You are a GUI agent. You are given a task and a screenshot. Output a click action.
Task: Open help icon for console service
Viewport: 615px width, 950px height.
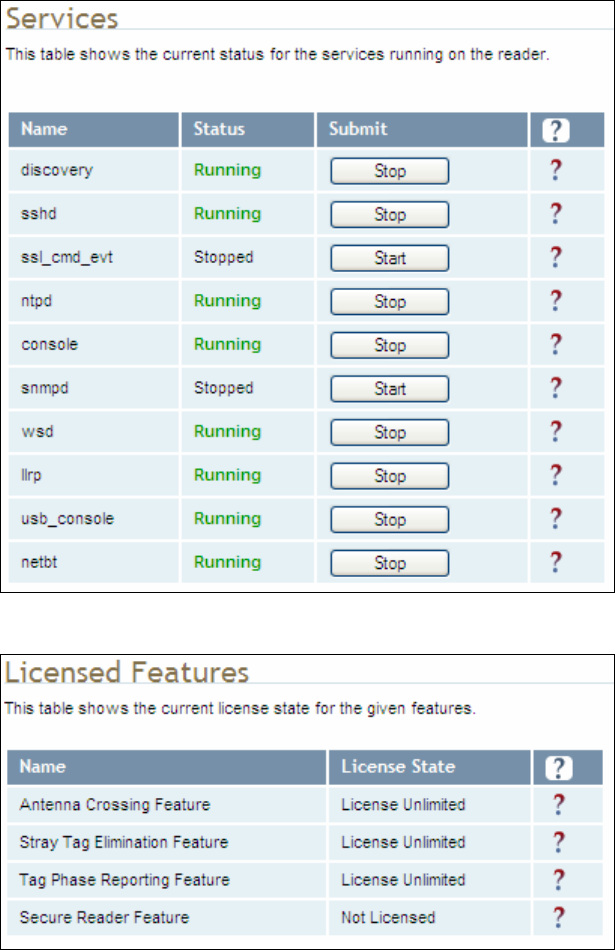[x=556, y=345]
